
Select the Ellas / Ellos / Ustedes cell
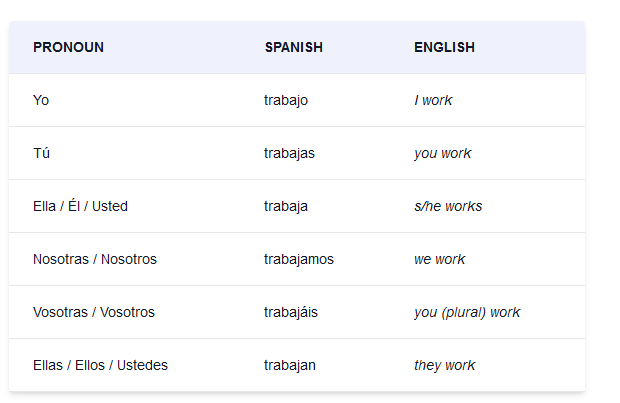pyautogui.click(x=100, y=365)
